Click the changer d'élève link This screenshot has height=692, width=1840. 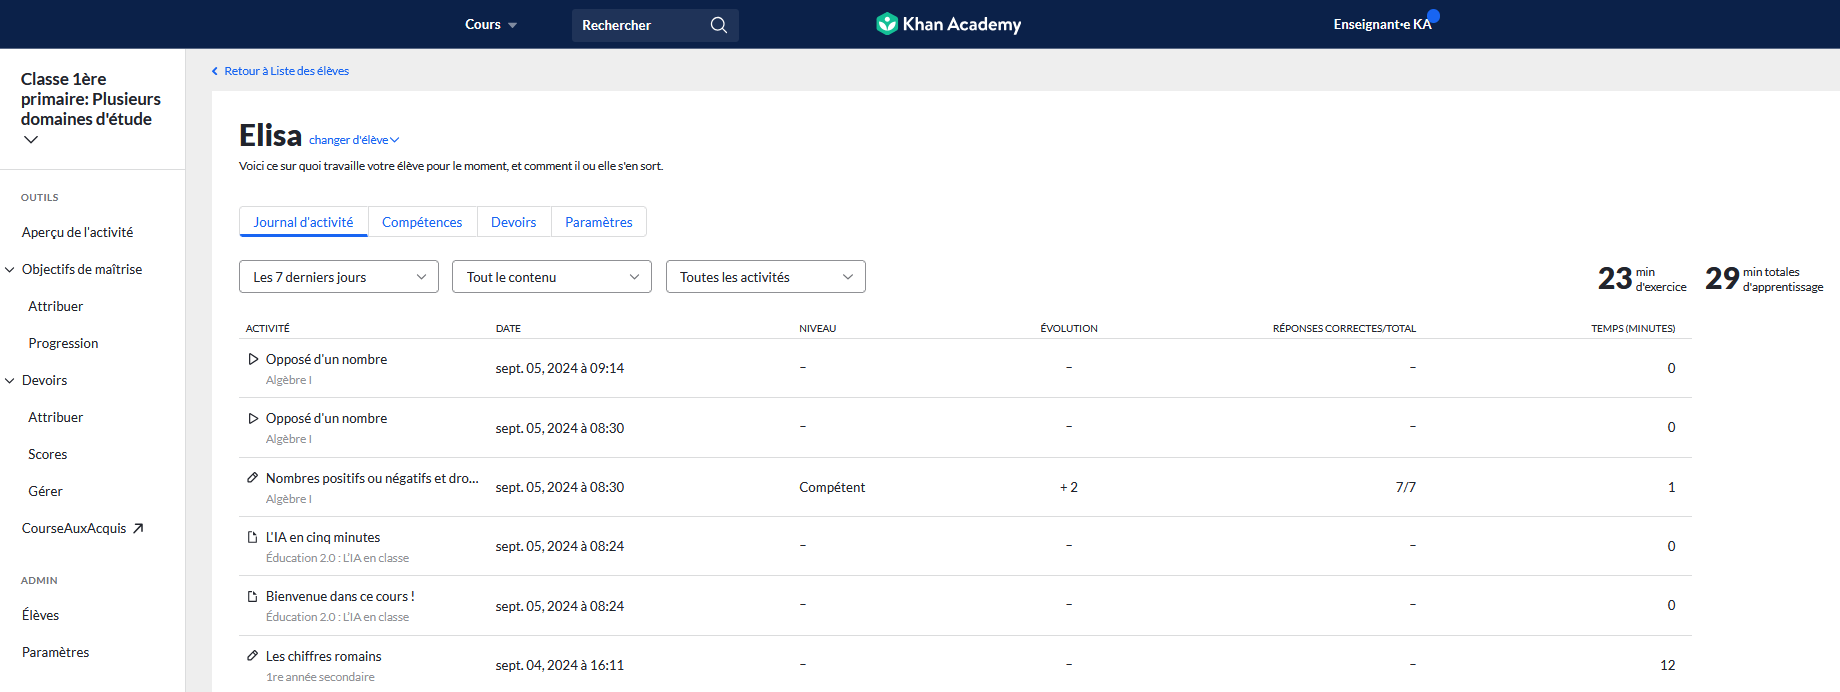tap(353, 140)
